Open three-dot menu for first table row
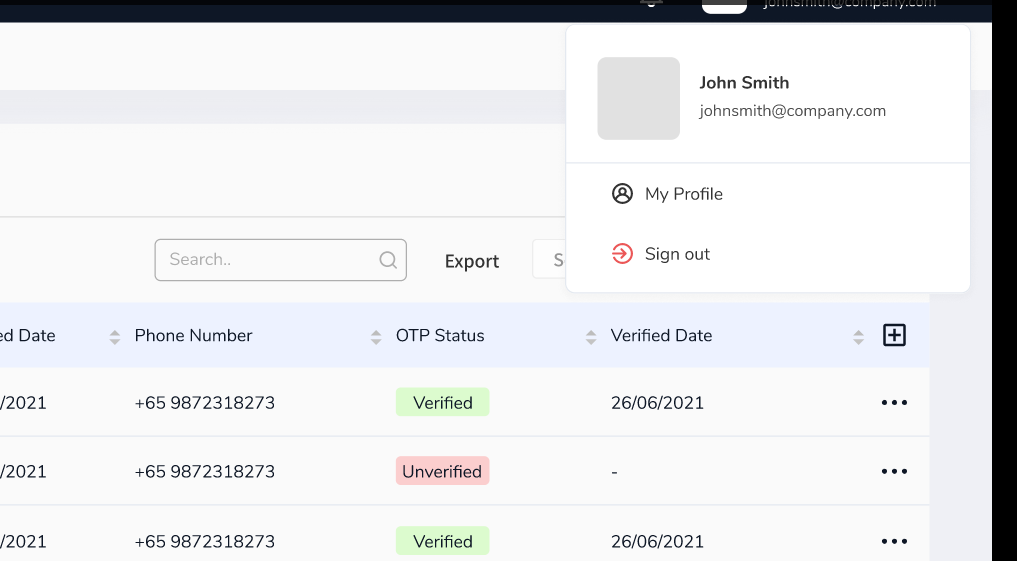The image size is (1017, 561). [894, 403]
